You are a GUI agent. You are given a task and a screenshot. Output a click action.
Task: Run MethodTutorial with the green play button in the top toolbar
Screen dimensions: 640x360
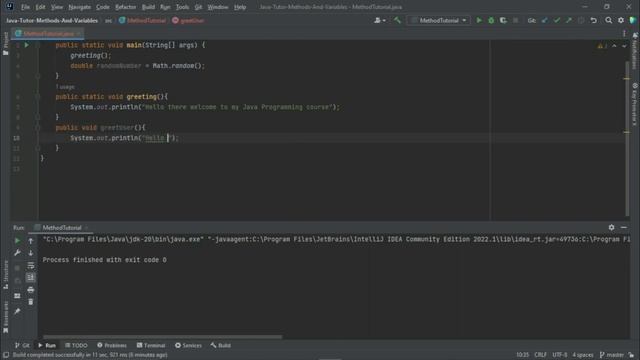(x=479, y=20)
